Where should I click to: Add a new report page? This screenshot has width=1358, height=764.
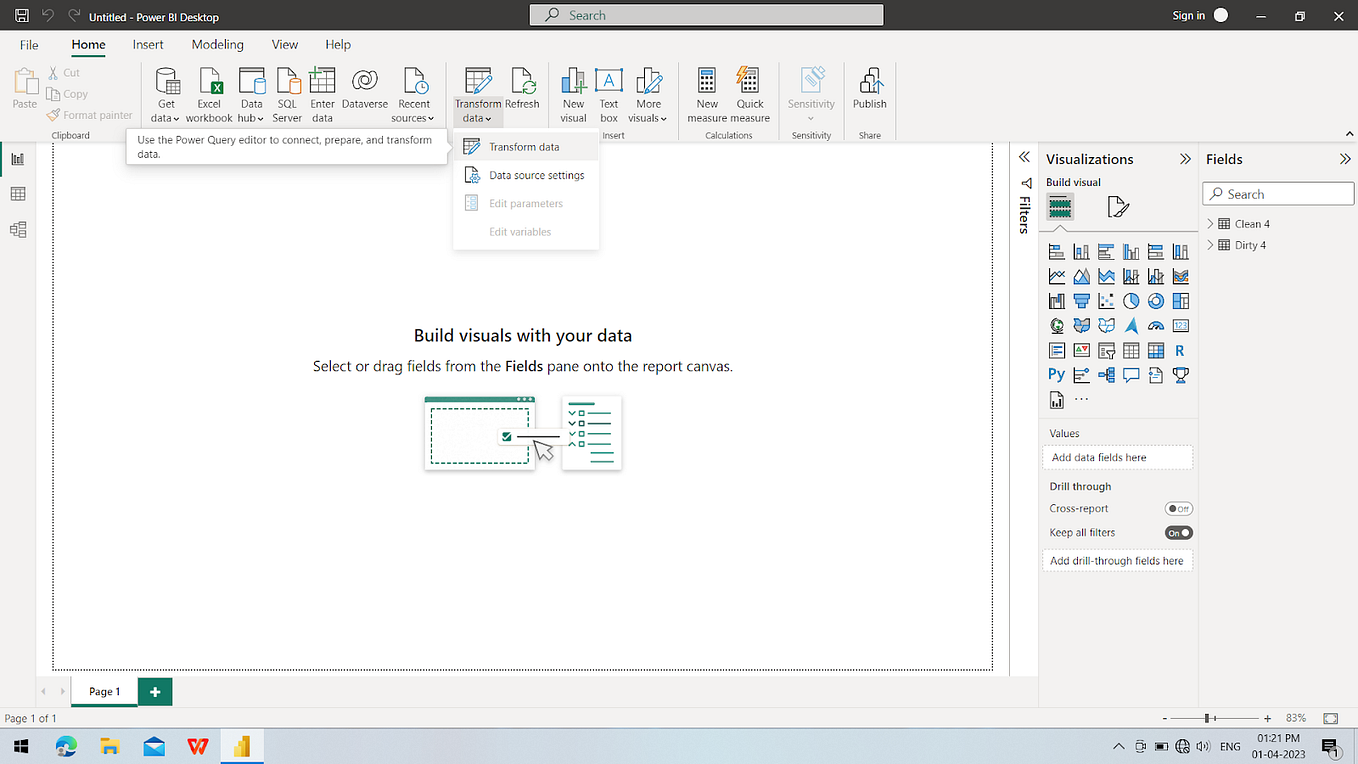click(155, 691)
